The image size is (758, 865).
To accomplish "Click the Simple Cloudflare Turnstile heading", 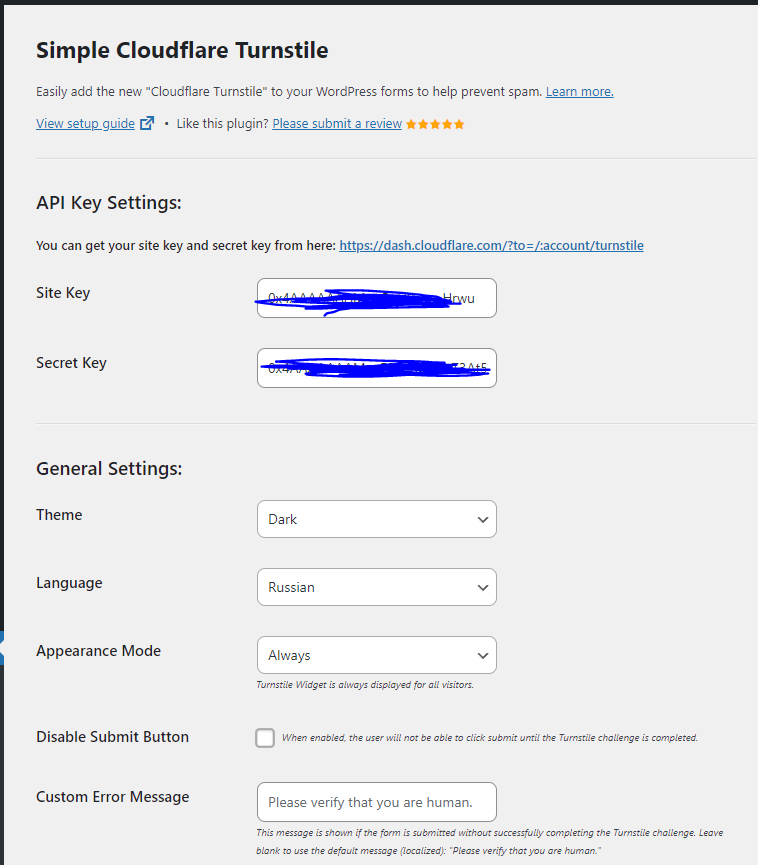I will (x=182, y=50).
